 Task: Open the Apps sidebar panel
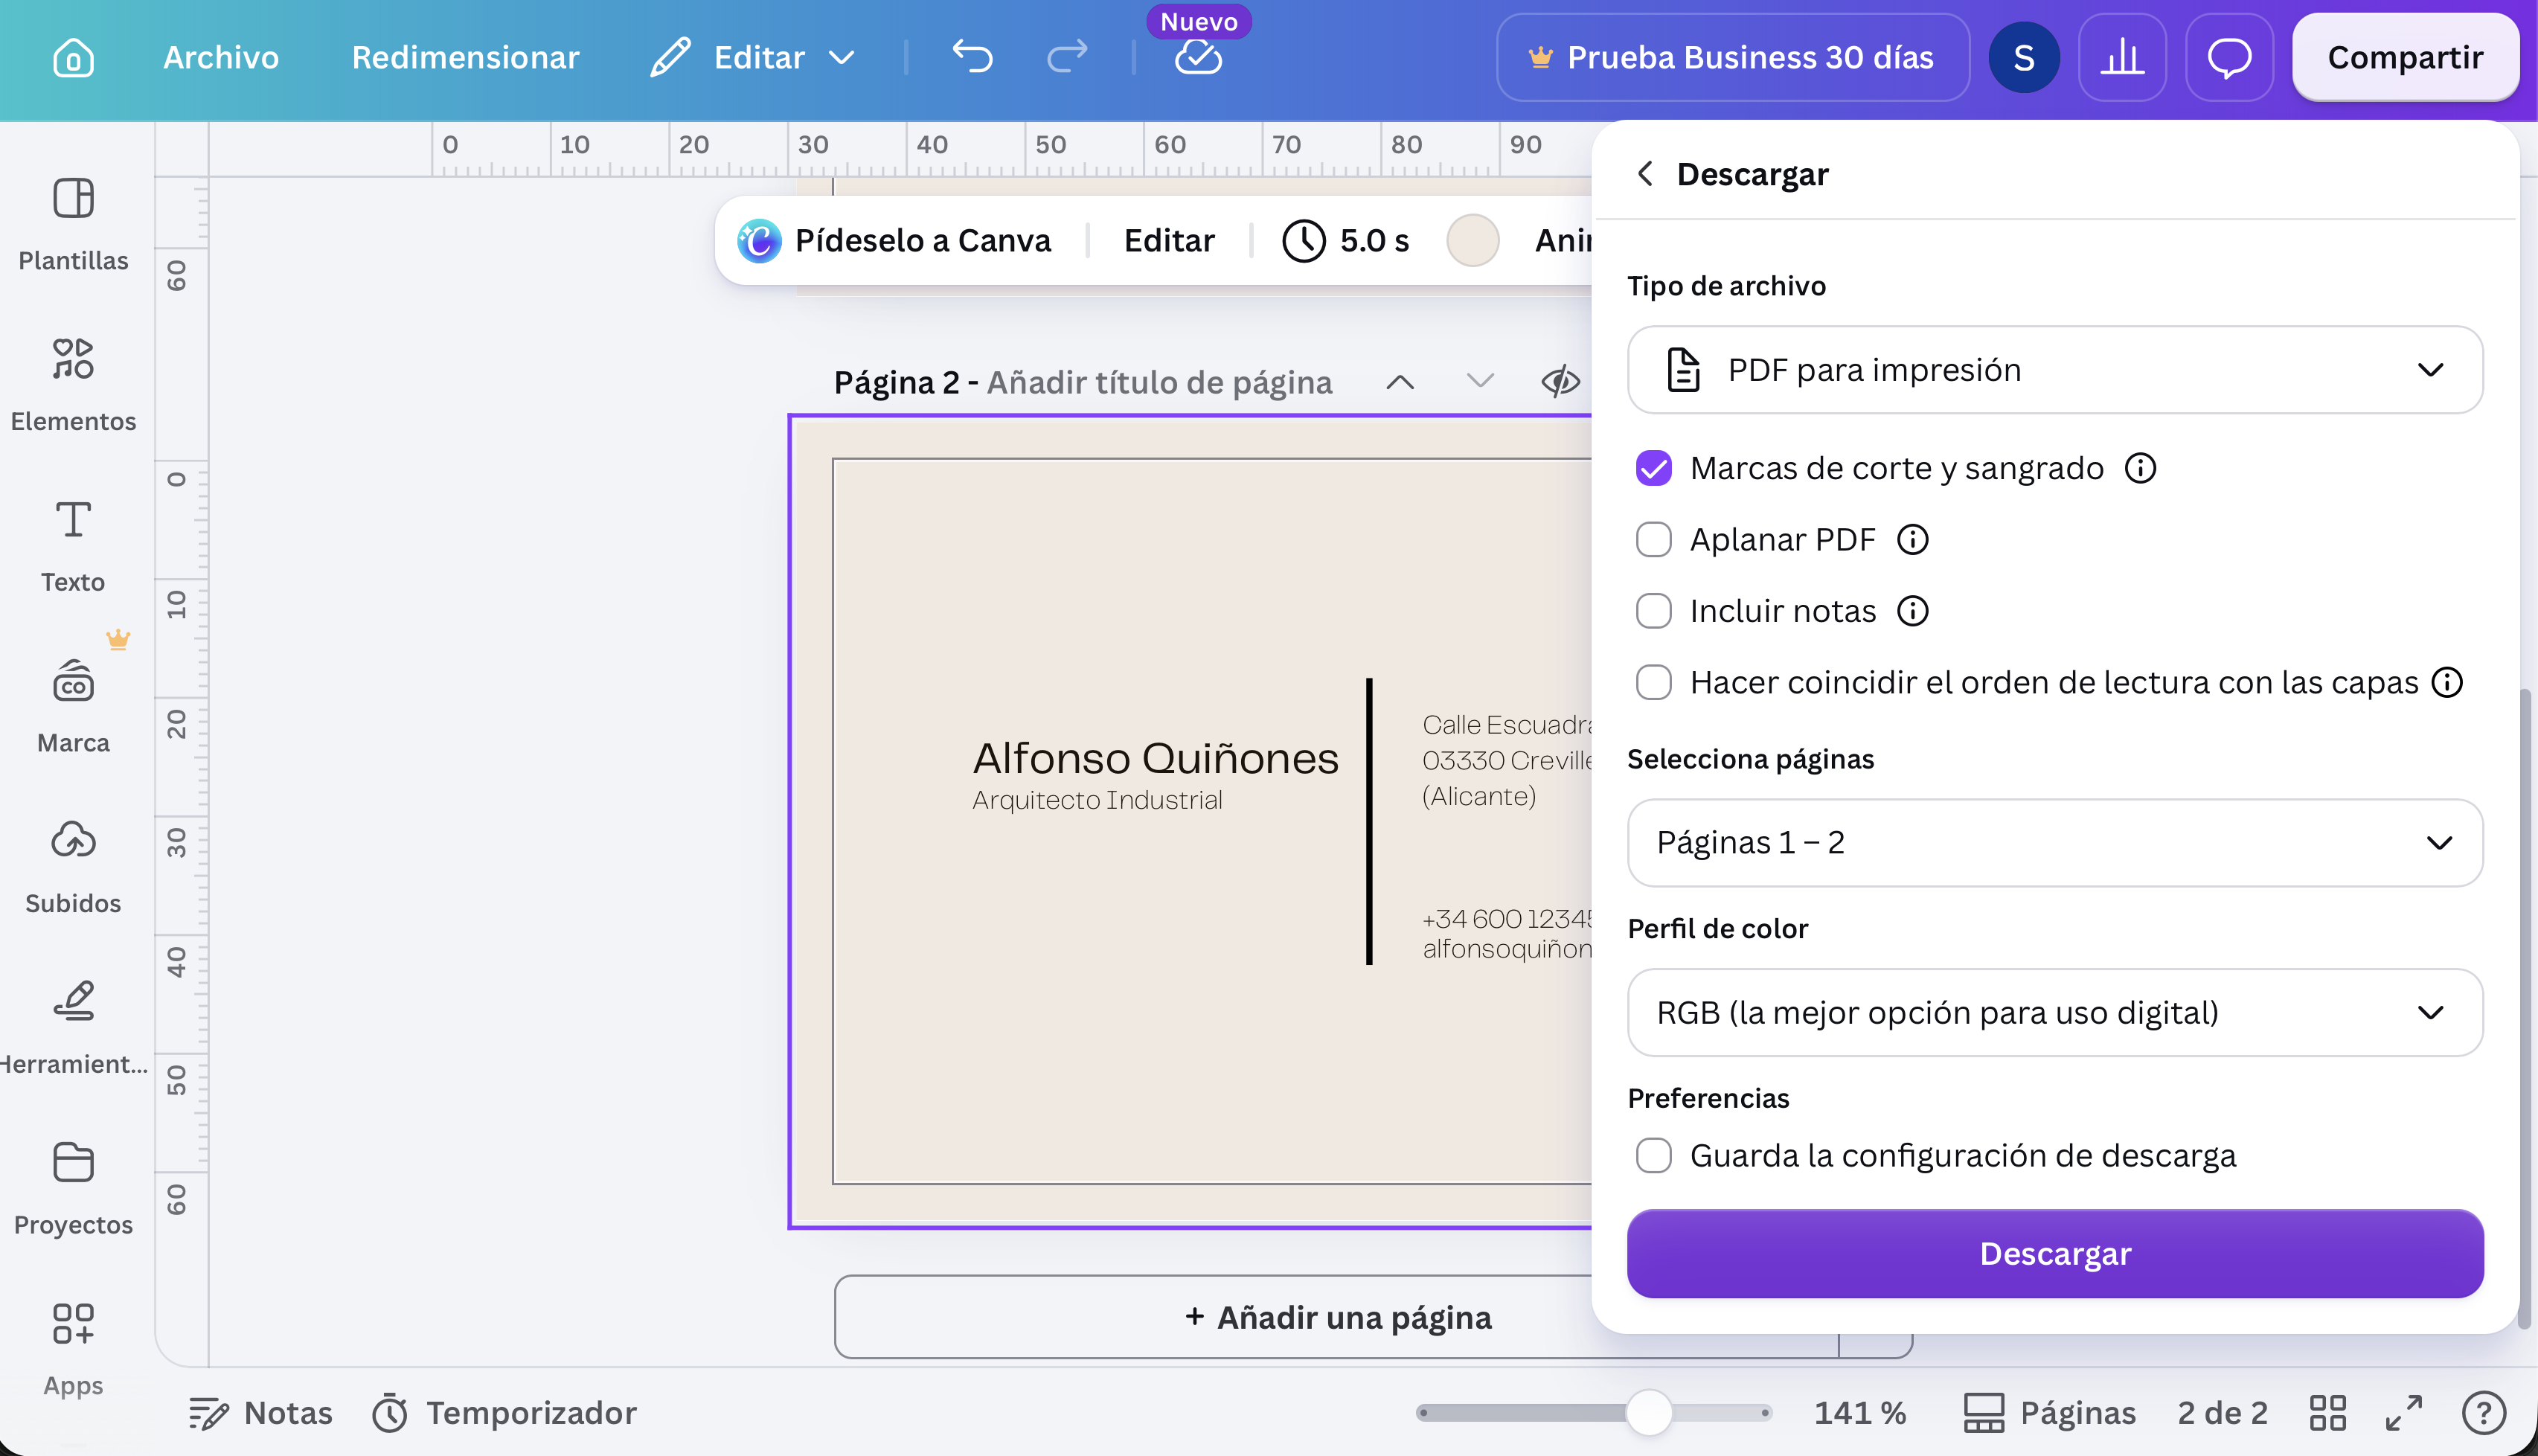(73, 1350)
